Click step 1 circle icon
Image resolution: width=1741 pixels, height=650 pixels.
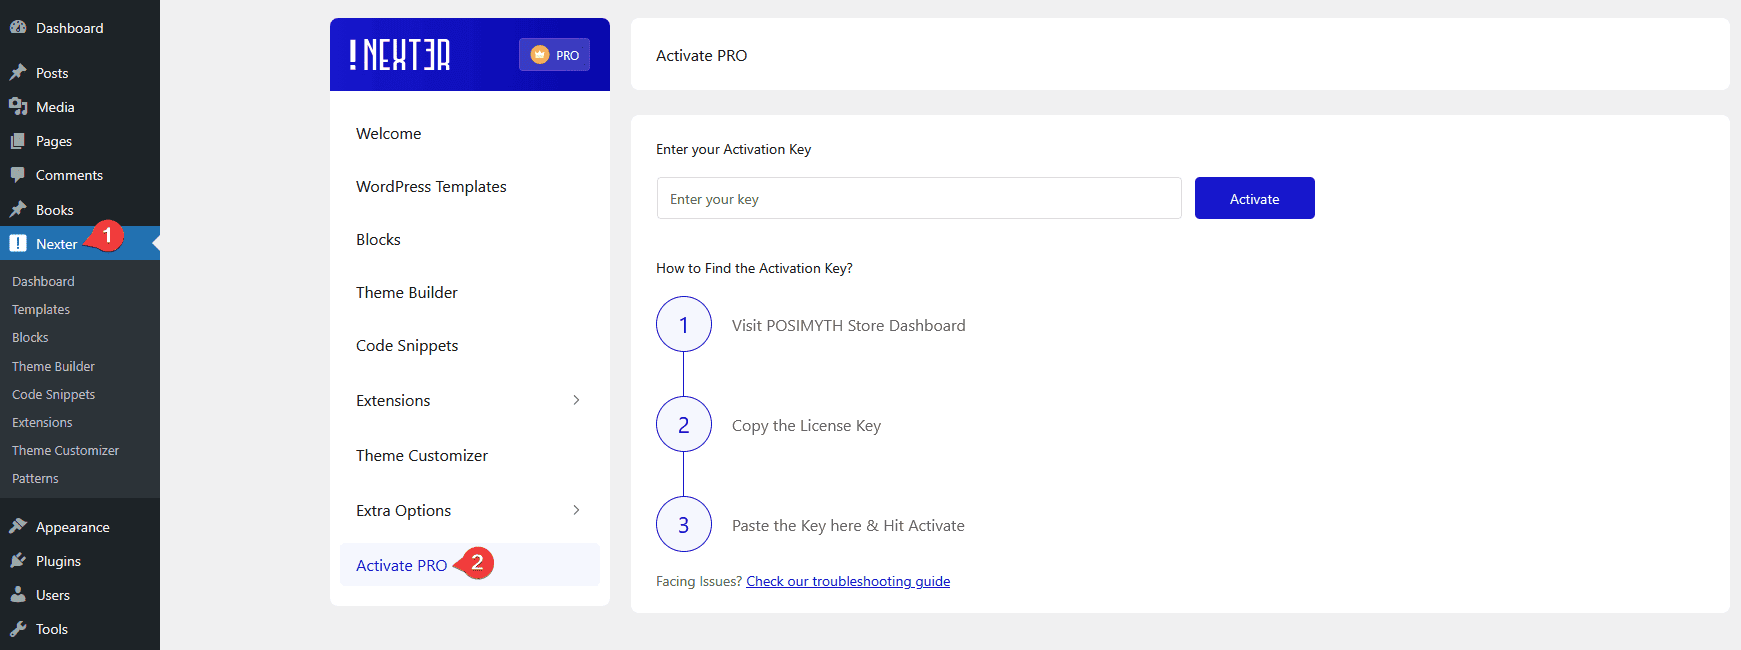[684, 324]
